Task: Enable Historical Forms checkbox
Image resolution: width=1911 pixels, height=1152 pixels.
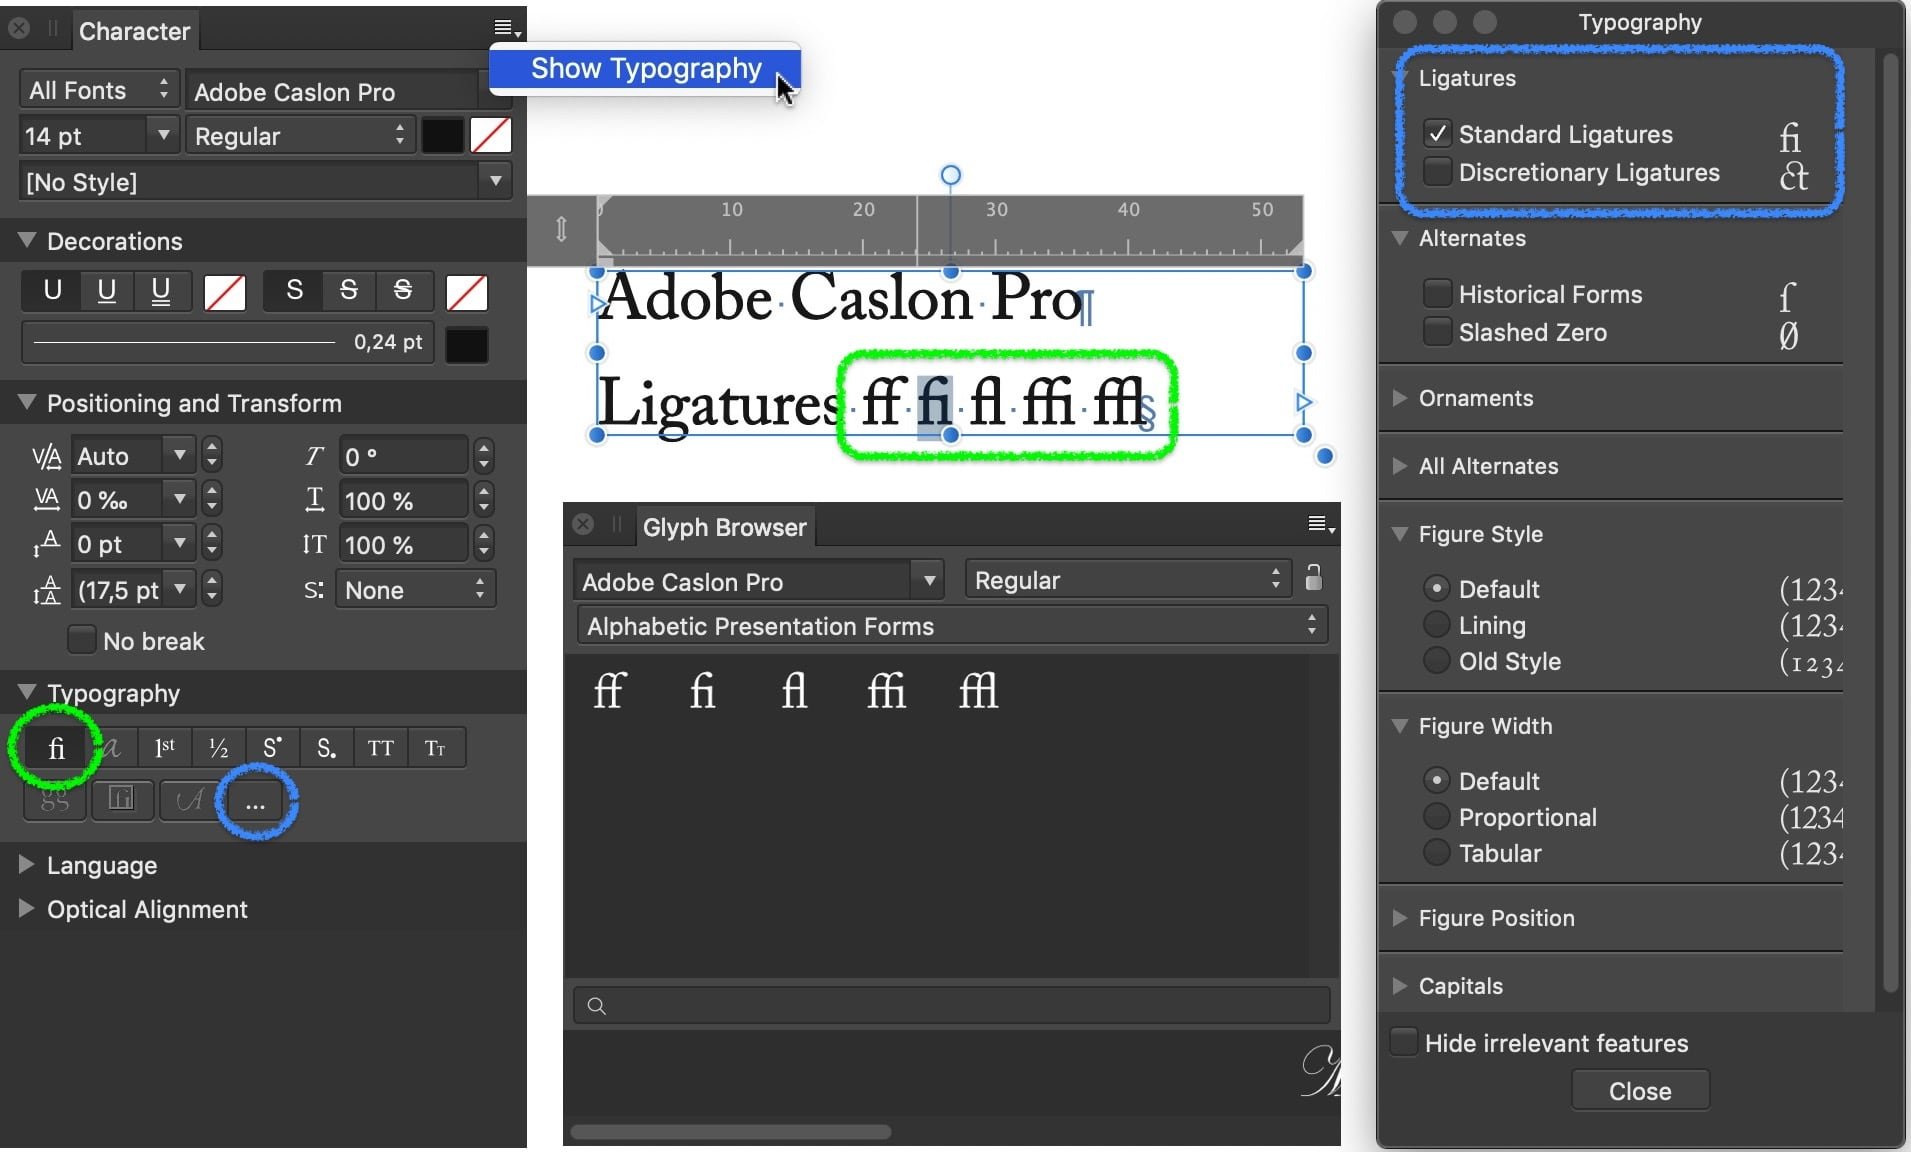Action: tap(1437, 293)
